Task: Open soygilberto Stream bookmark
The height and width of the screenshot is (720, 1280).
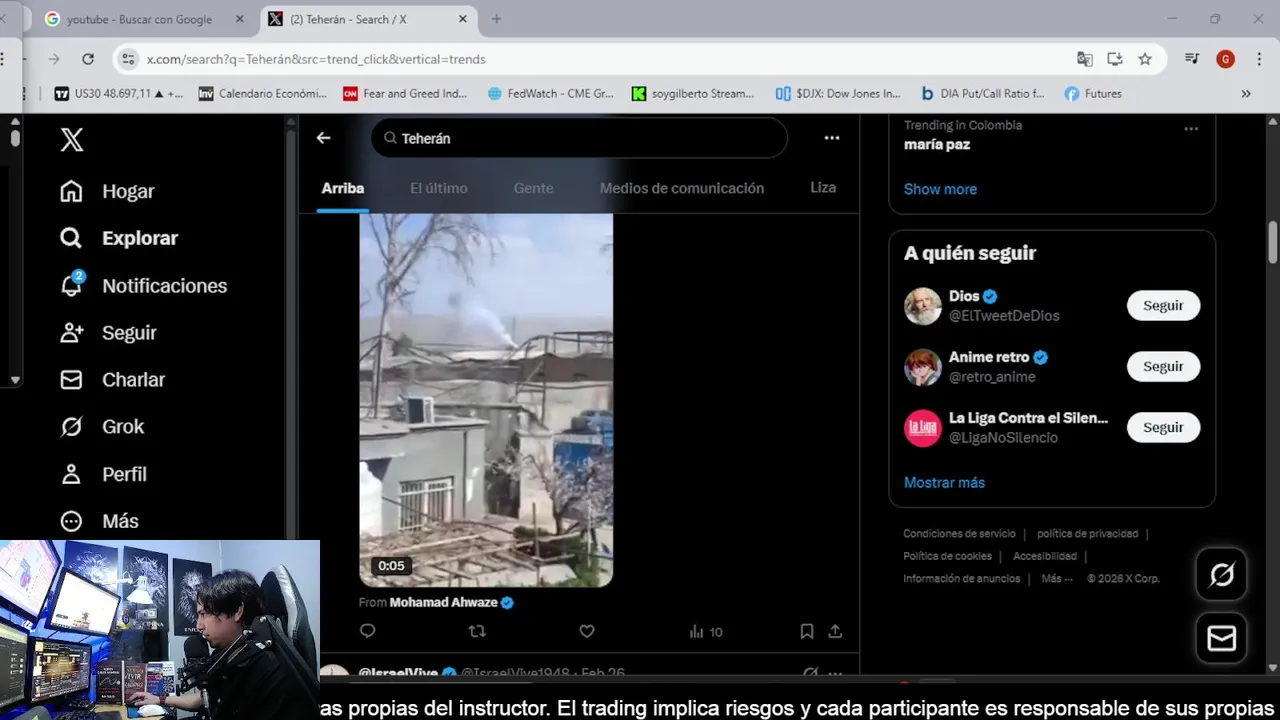Action: (x=693, y=93)
